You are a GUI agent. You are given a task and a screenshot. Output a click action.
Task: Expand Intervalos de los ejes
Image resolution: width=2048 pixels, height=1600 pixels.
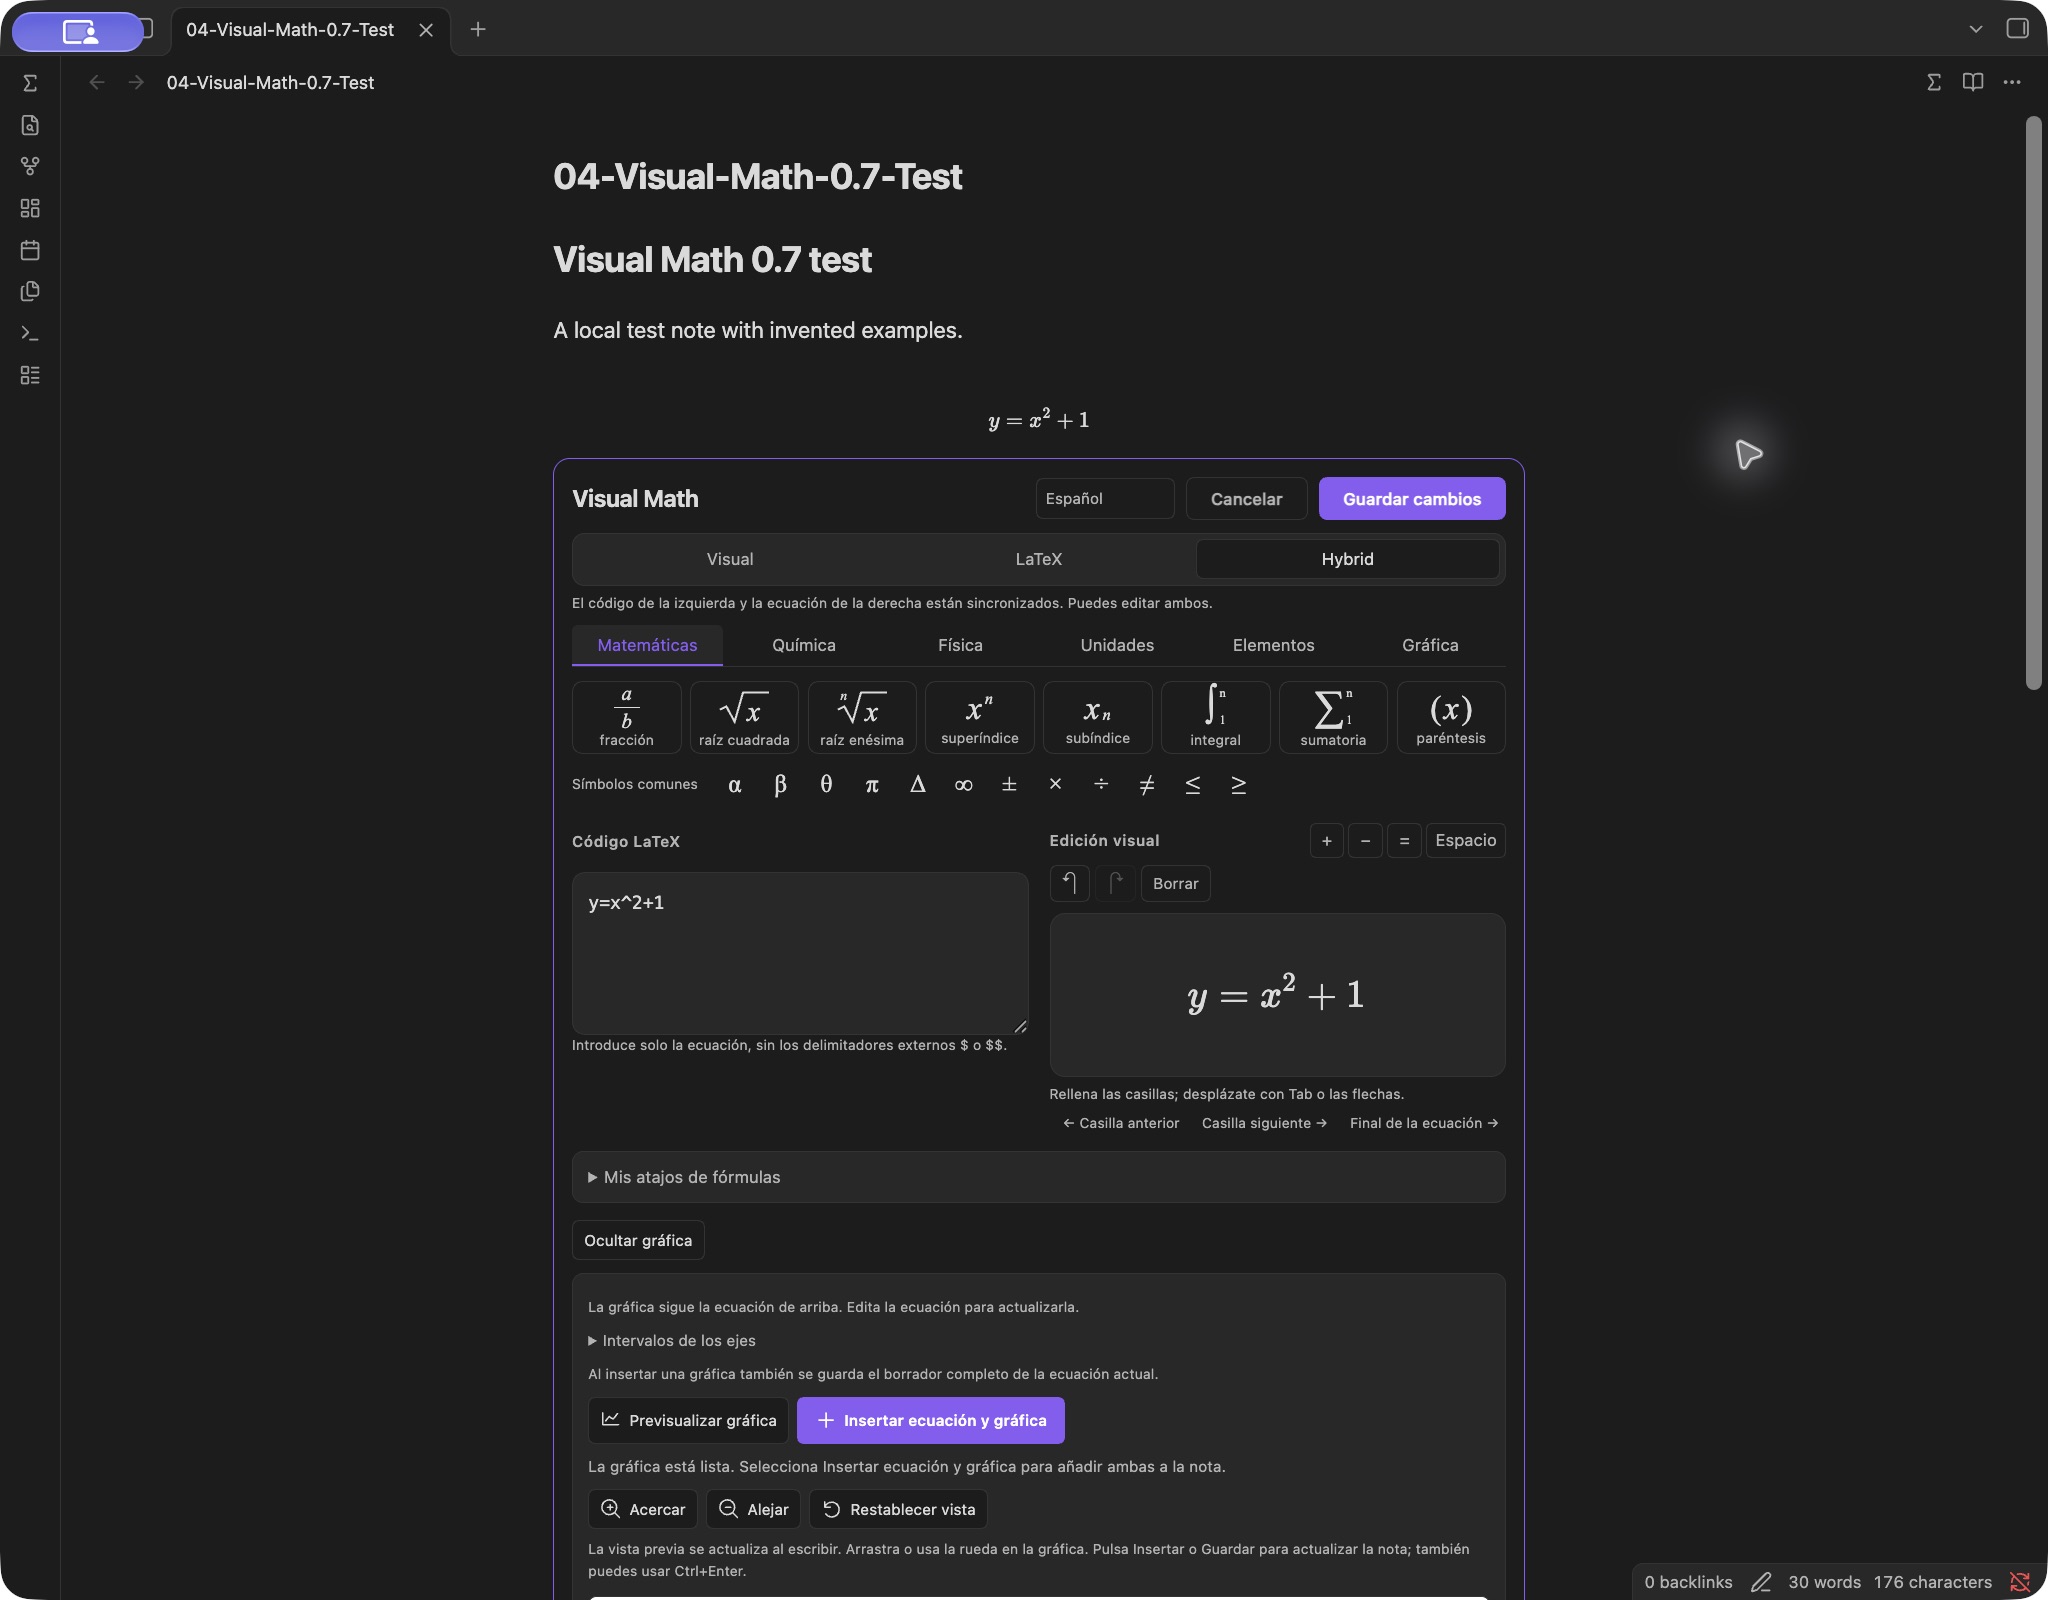(672, 1340)
